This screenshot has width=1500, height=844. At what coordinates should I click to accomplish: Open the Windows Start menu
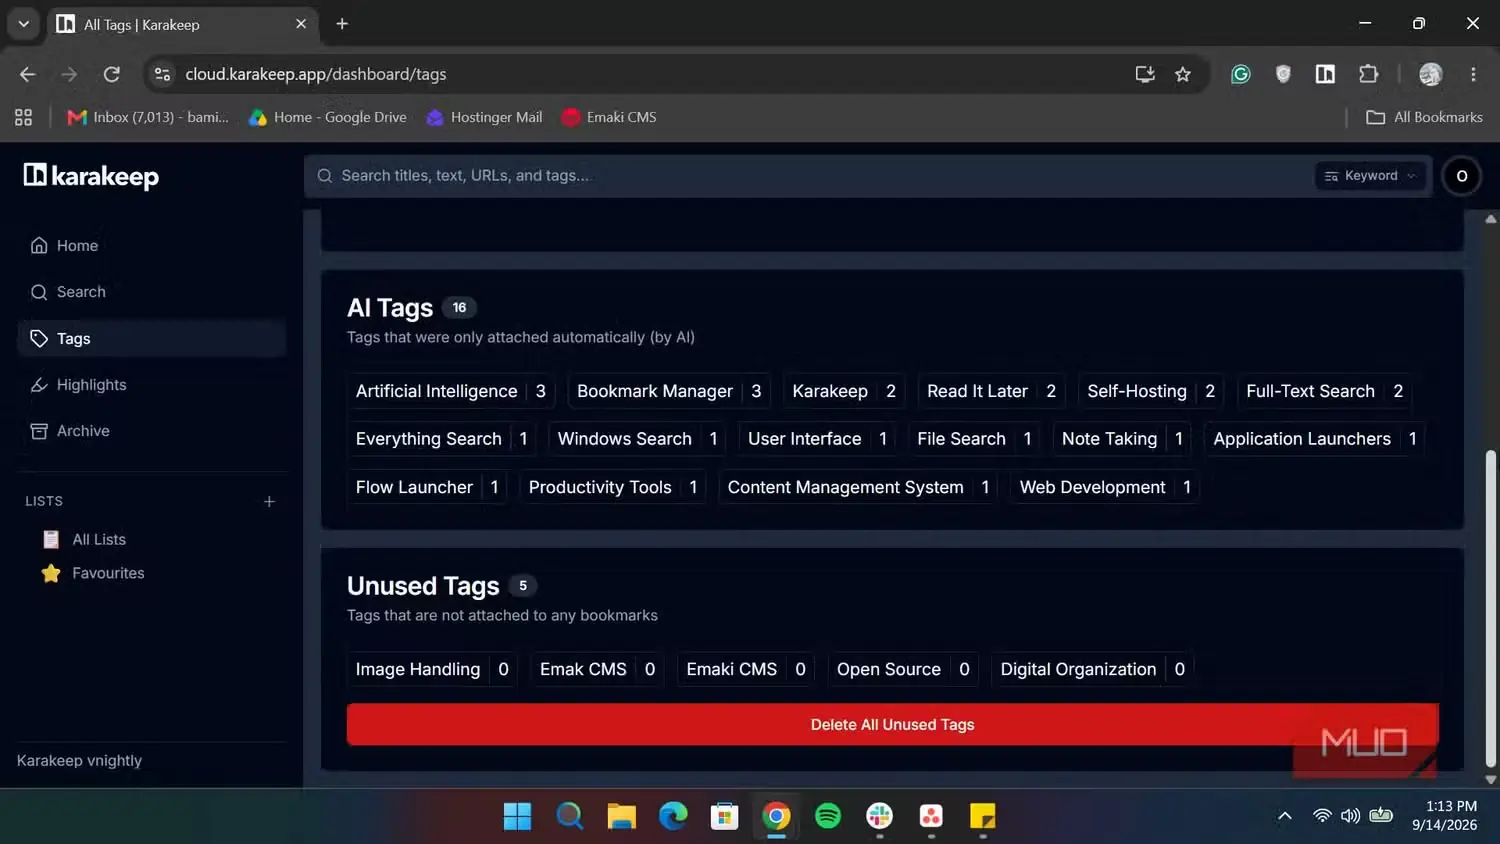pos(517,816)
